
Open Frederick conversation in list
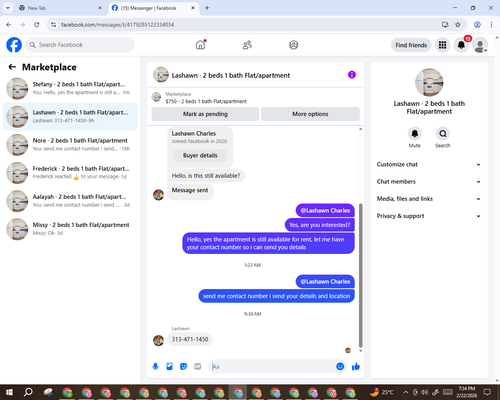[70, 173]
